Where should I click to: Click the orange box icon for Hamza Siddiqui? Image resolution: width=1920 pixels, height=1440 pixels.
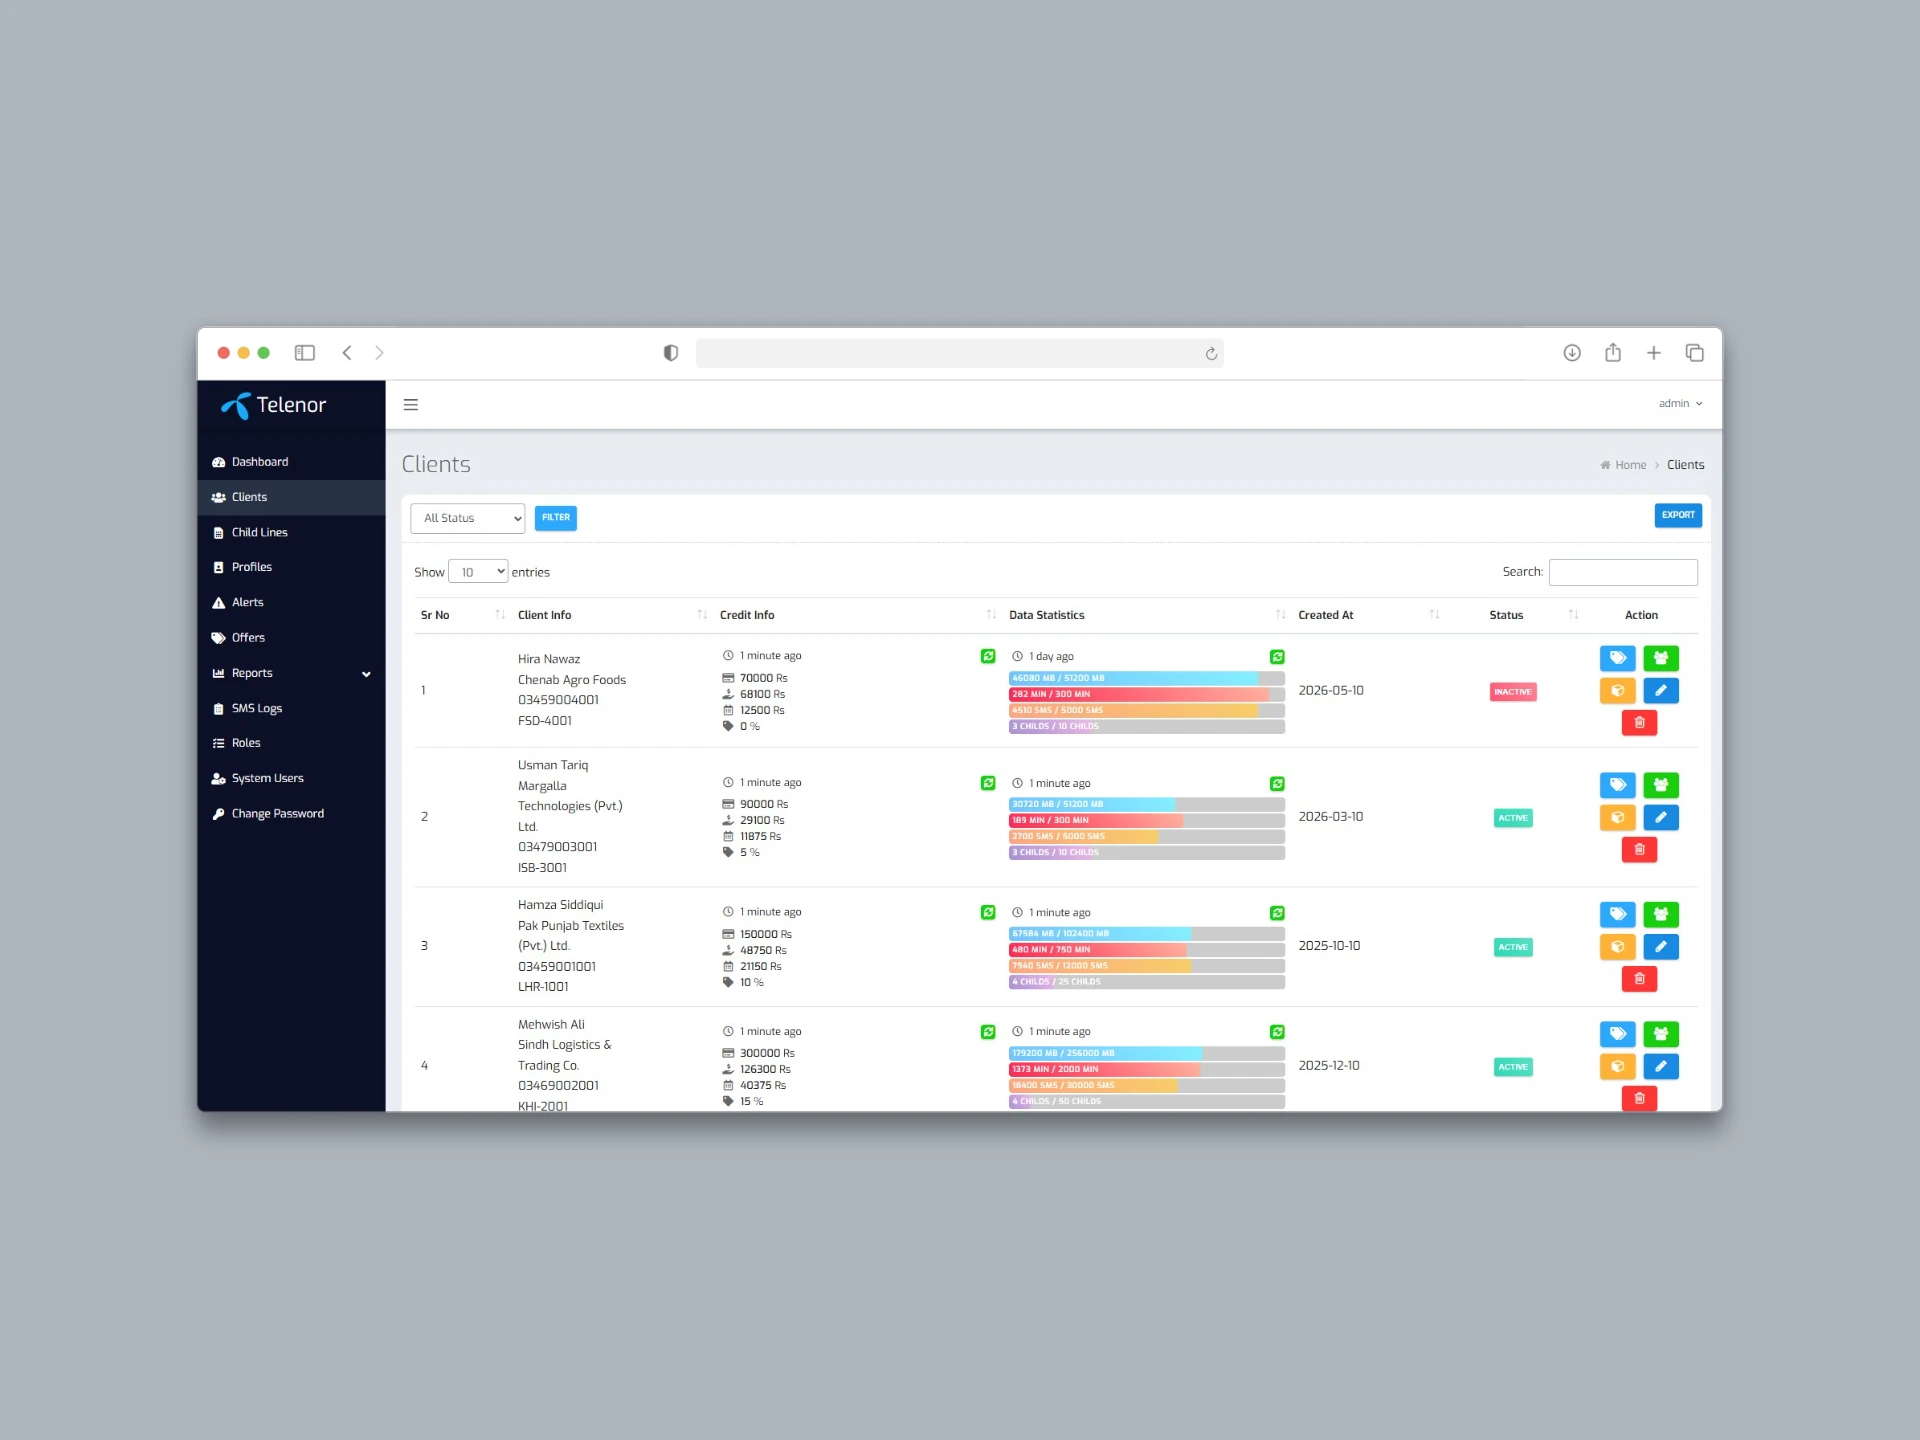click(1617, 947)
